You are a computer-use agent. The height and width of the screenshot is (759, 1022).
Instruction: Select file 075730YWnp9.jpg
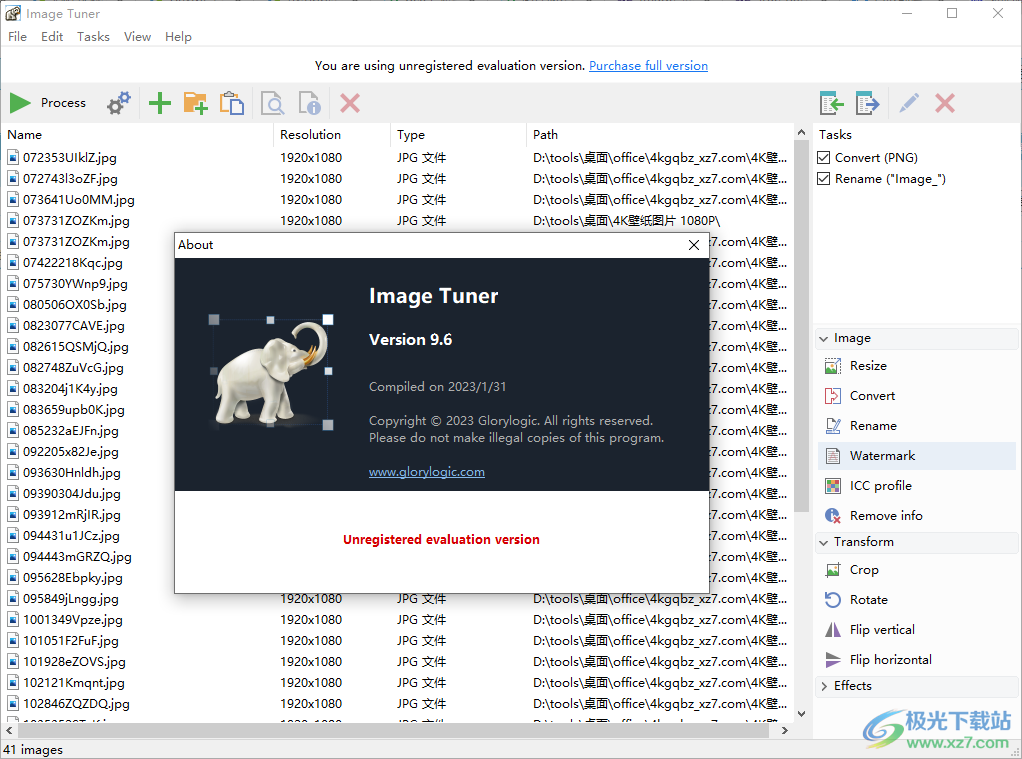click(x=76, y=284)
